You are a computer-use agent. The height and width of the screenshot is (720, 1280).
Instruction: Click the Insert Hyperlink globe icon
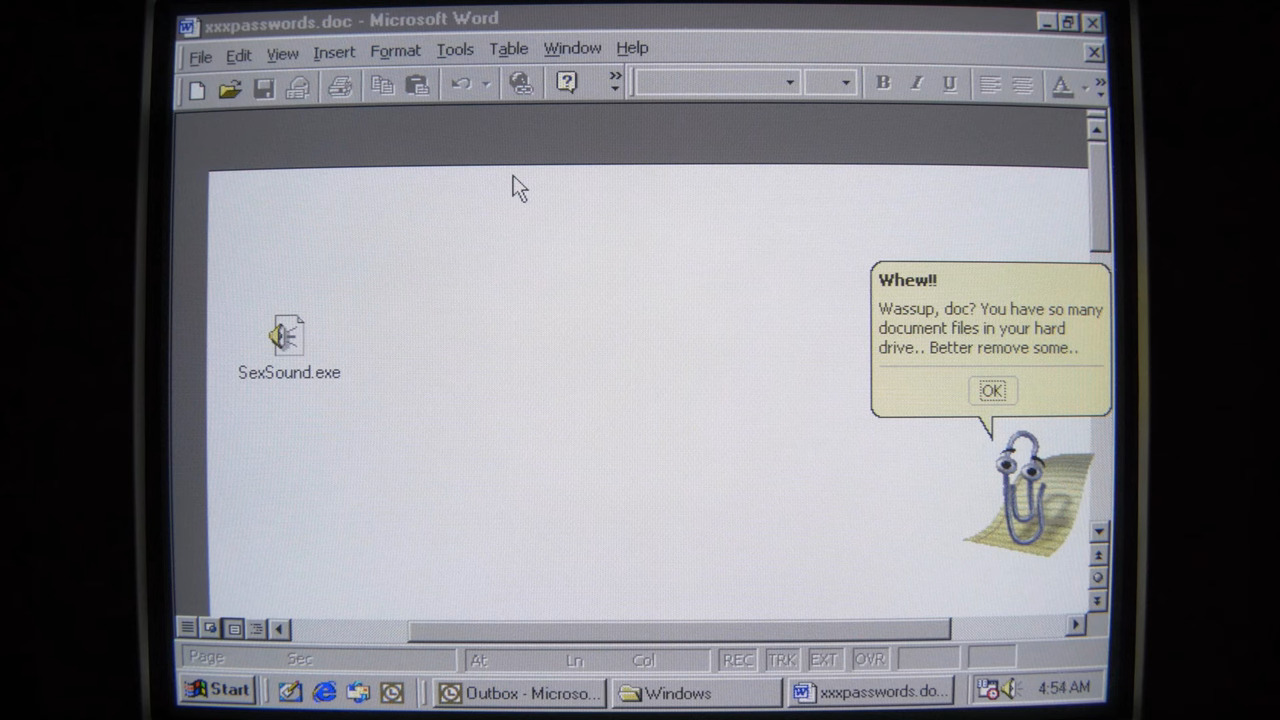pos(521,84)
